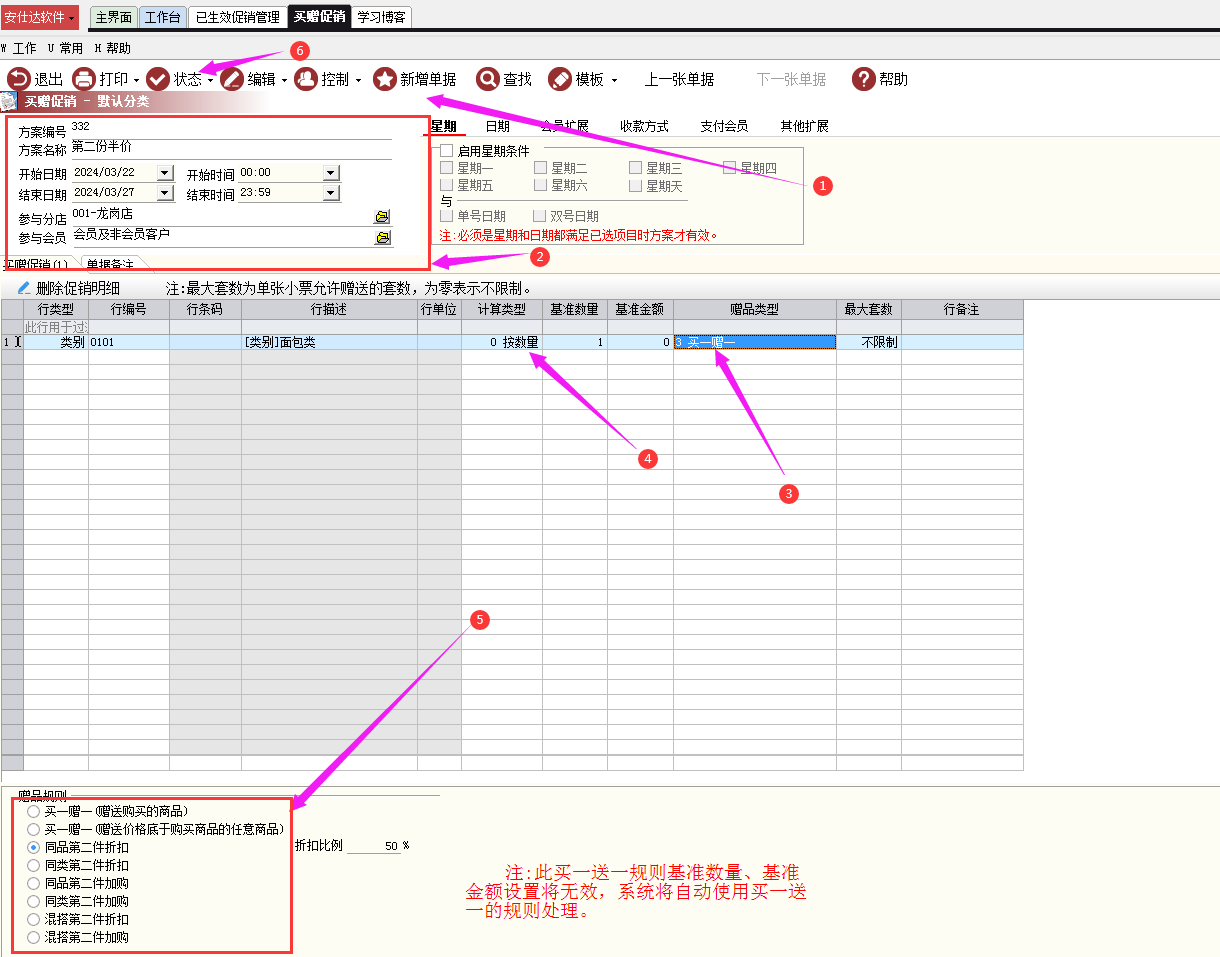The image size is (1220, 957).
Task: Open the 参与分店 folder picker icon
Action: pos(382,216)
